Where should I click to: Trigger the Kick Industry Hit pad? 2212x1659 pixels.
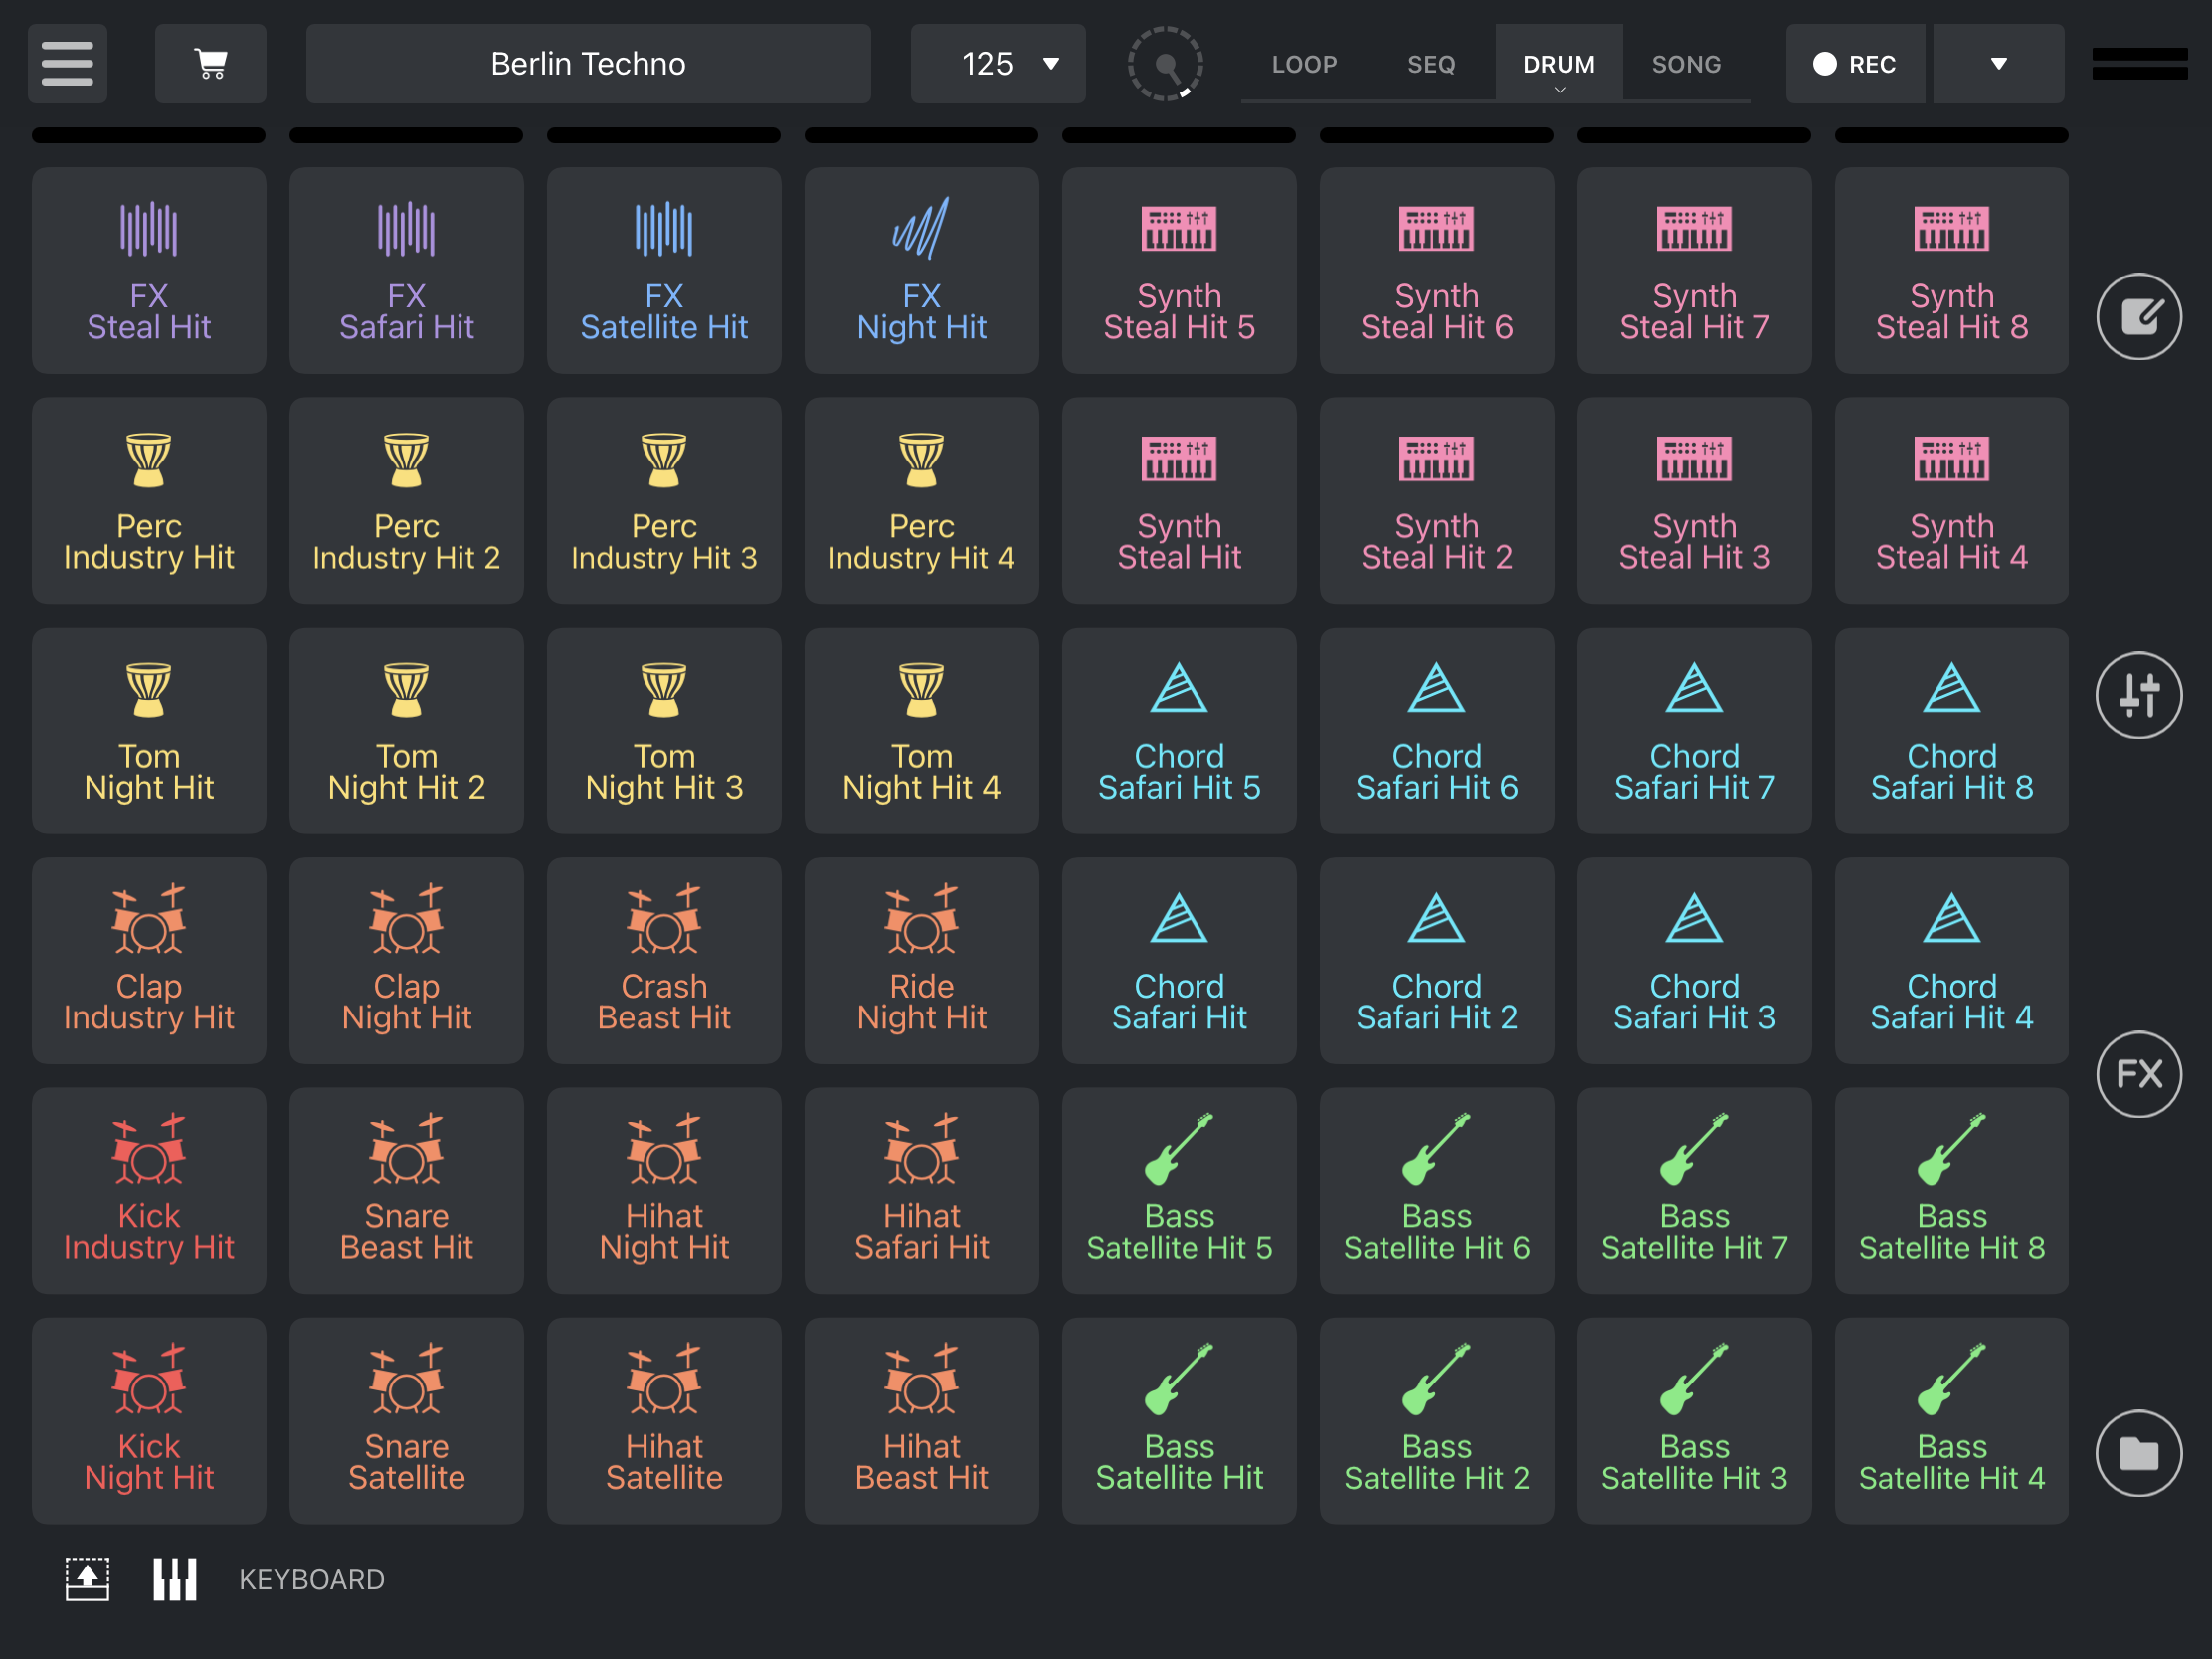(149, 1190)
